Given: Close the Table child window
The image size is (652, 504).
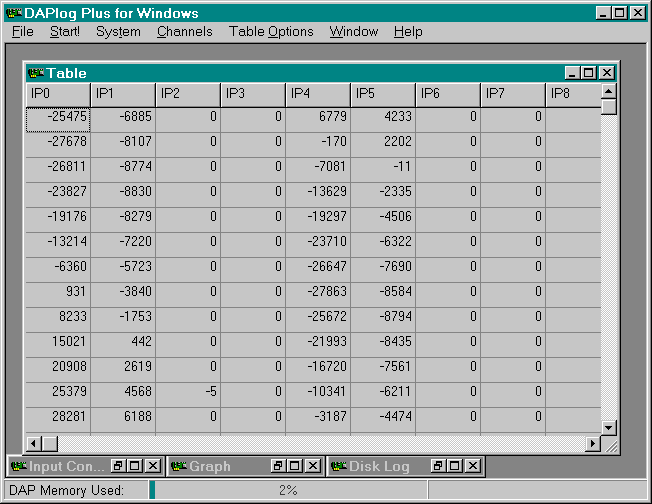Looking at the screenshot, I should click(x=607, y=73).
